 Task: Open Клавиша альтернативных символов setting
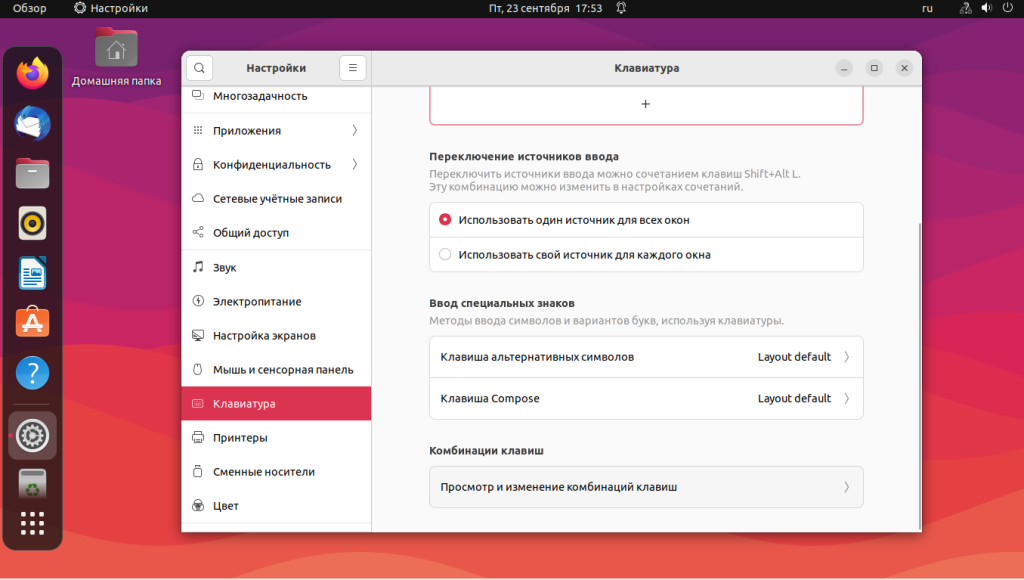tap(646, 357)
